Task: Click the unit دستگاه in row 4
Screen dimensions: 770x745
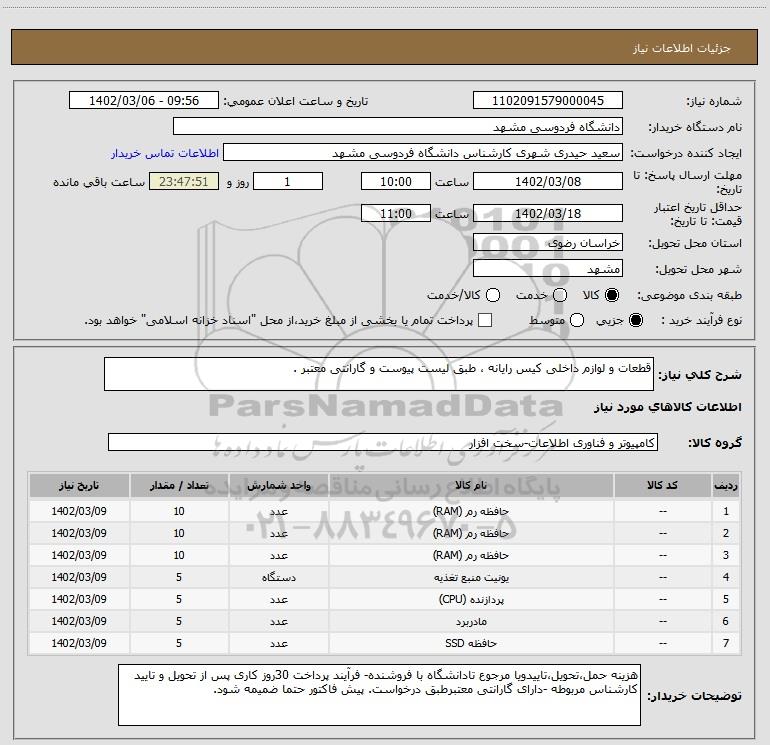Action: tap(278, 578)
